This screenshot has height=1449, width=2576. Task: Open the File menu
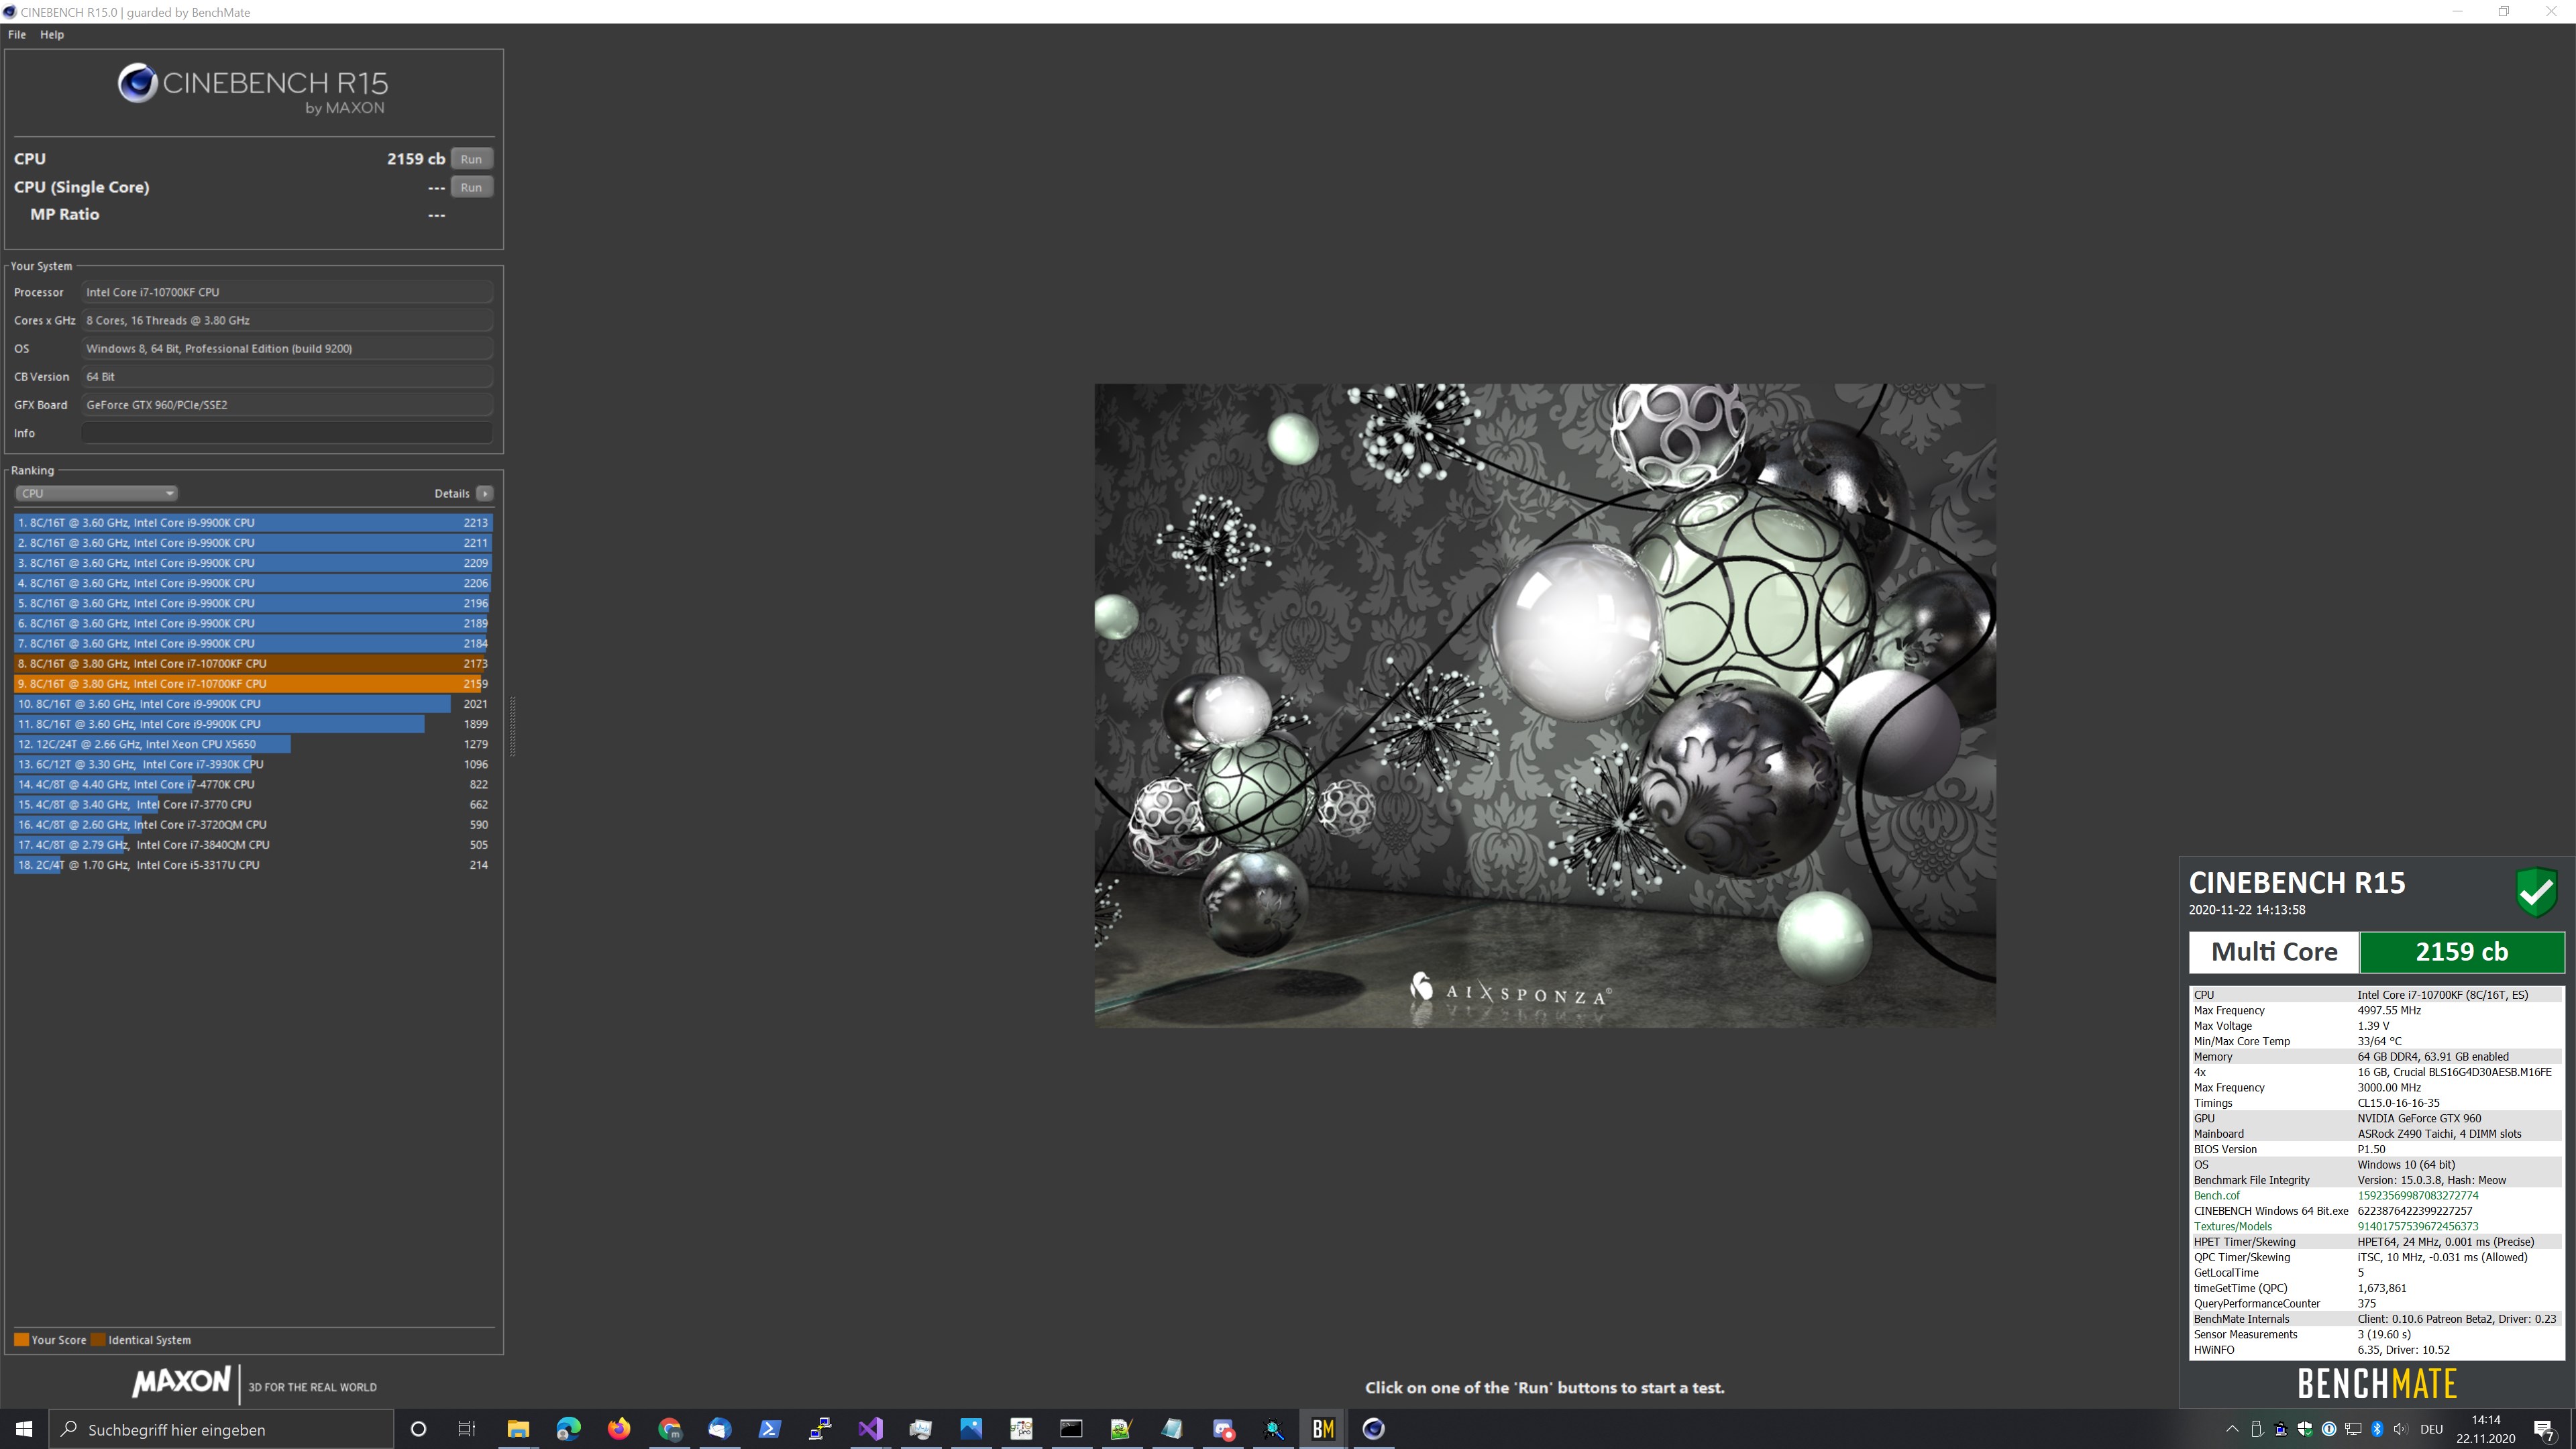(x=17, y=34)
